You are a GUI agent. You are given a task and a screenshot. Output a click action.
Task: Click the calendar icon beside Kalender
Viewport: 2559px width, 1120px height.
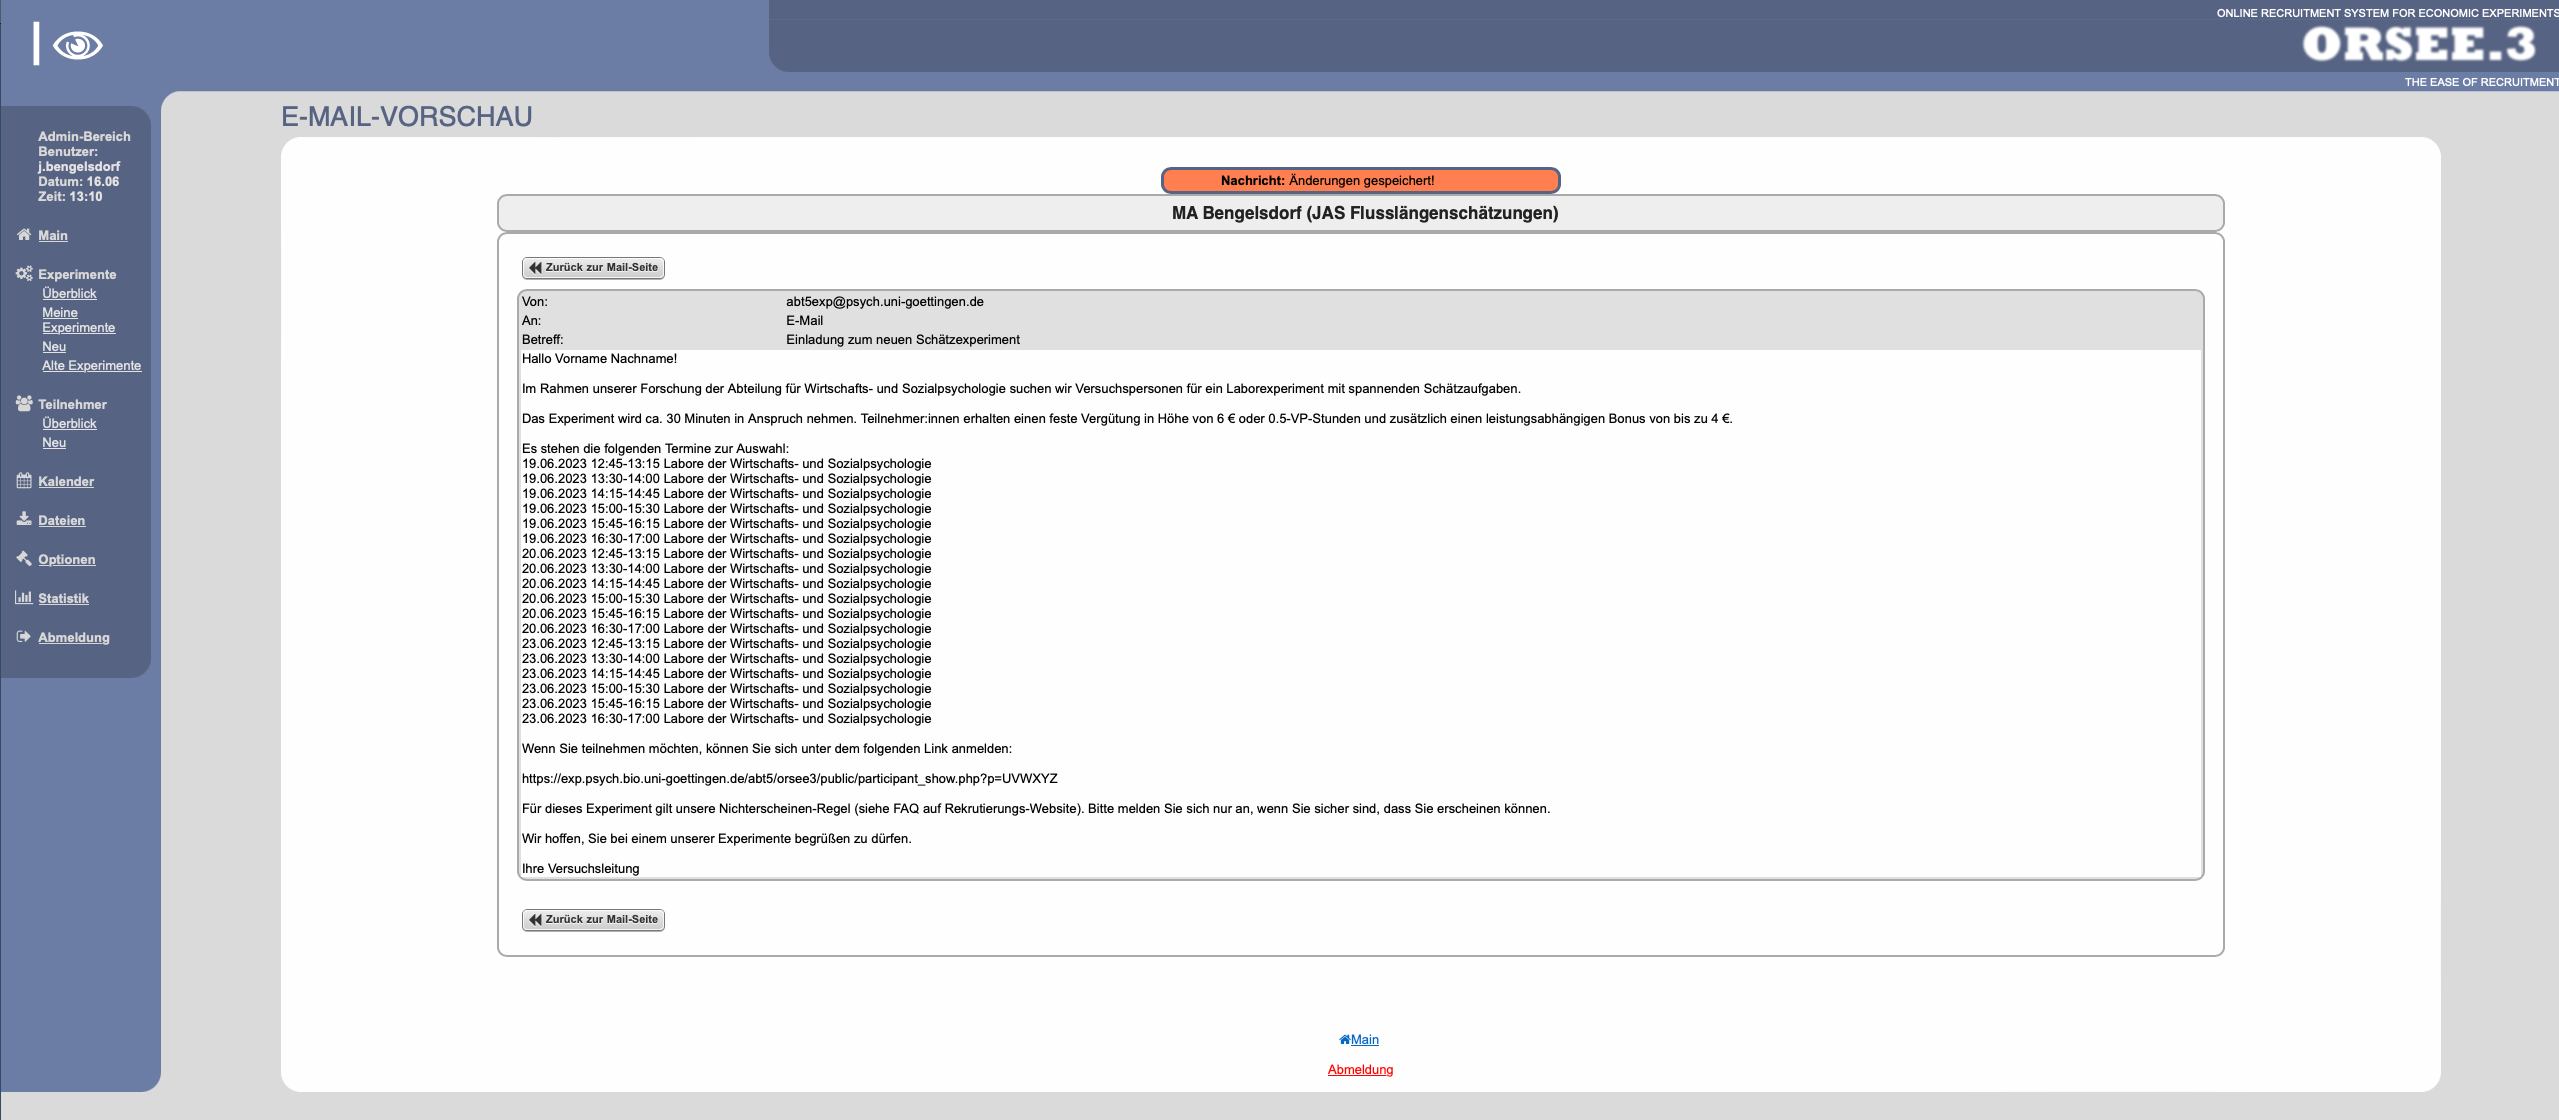(24, 481)
